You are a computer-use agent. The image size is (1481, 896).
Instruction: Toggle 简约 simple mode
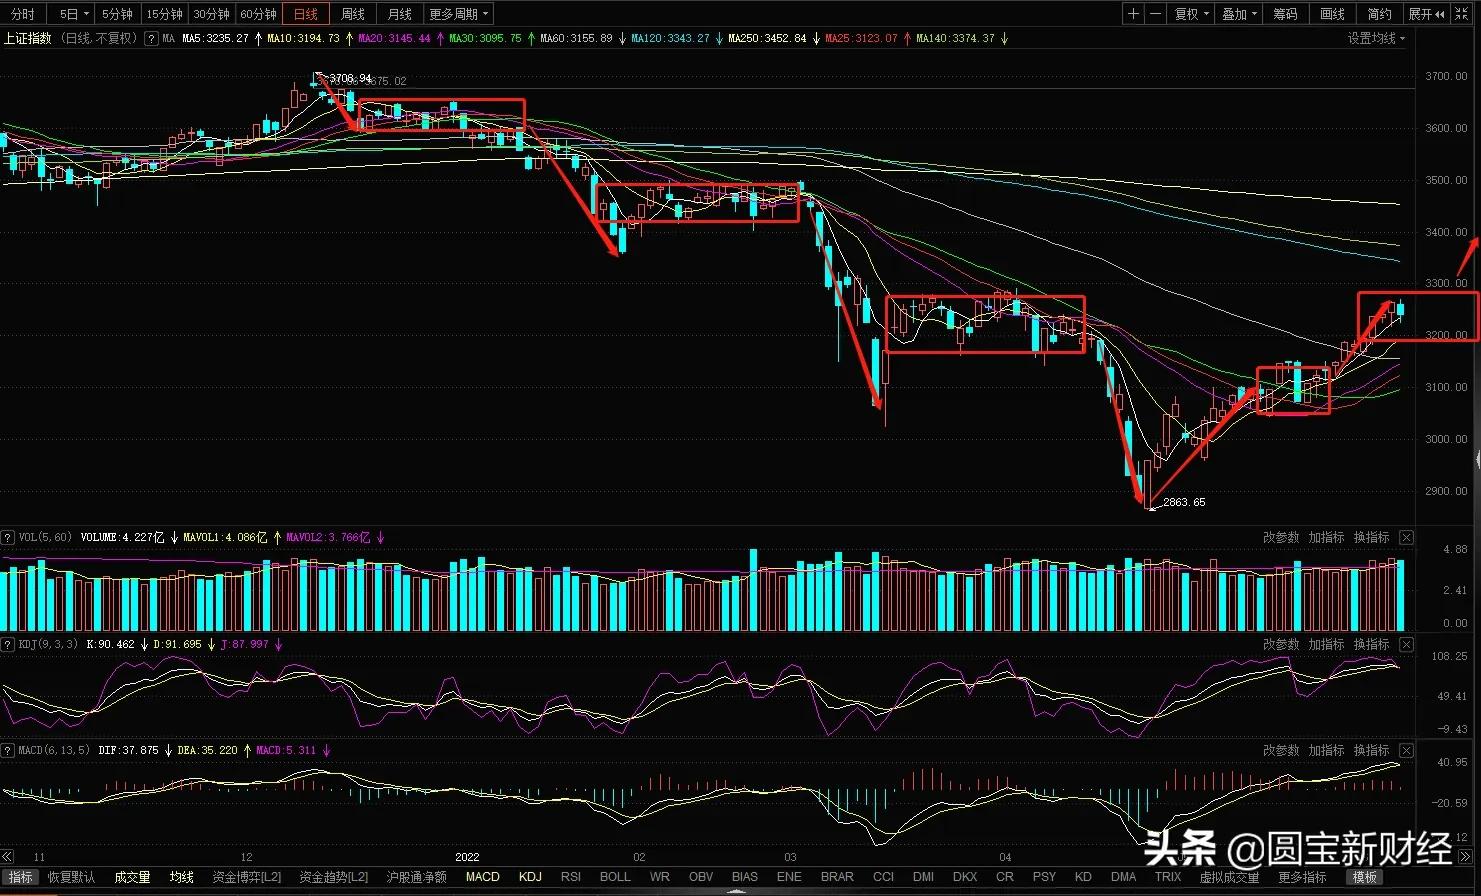click(x=1380, y=14)
